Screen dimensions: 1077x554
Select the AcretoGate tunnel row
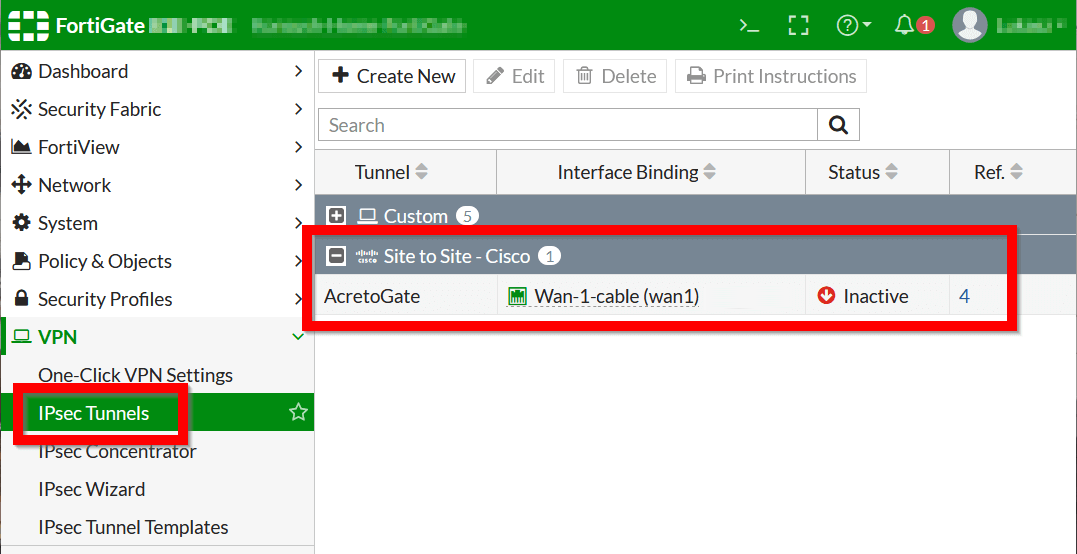point(696,297)
